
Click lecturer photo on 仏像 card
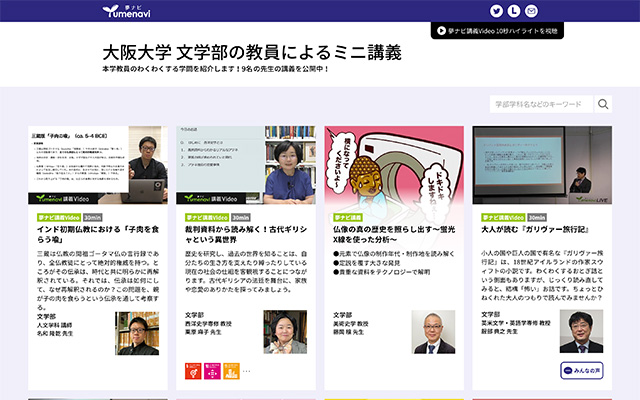[433, 332]
